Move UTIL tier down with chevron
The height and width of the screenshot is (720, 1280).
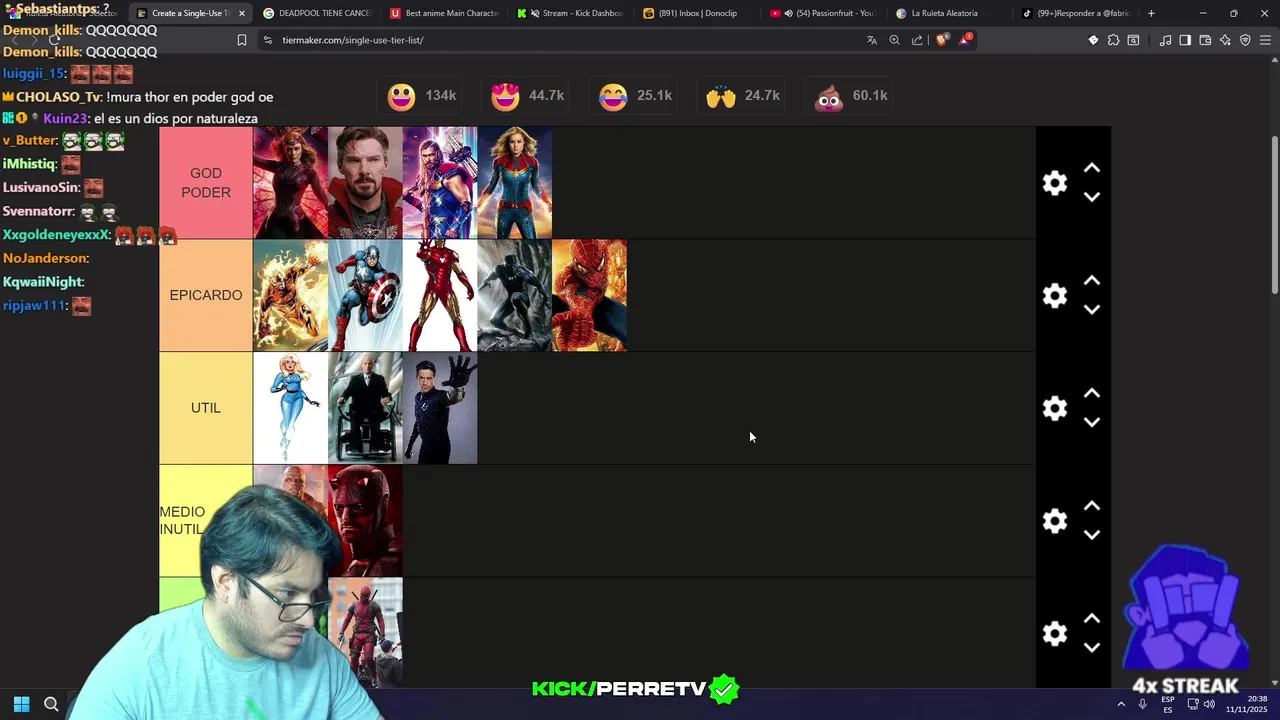pos(1092,422)
